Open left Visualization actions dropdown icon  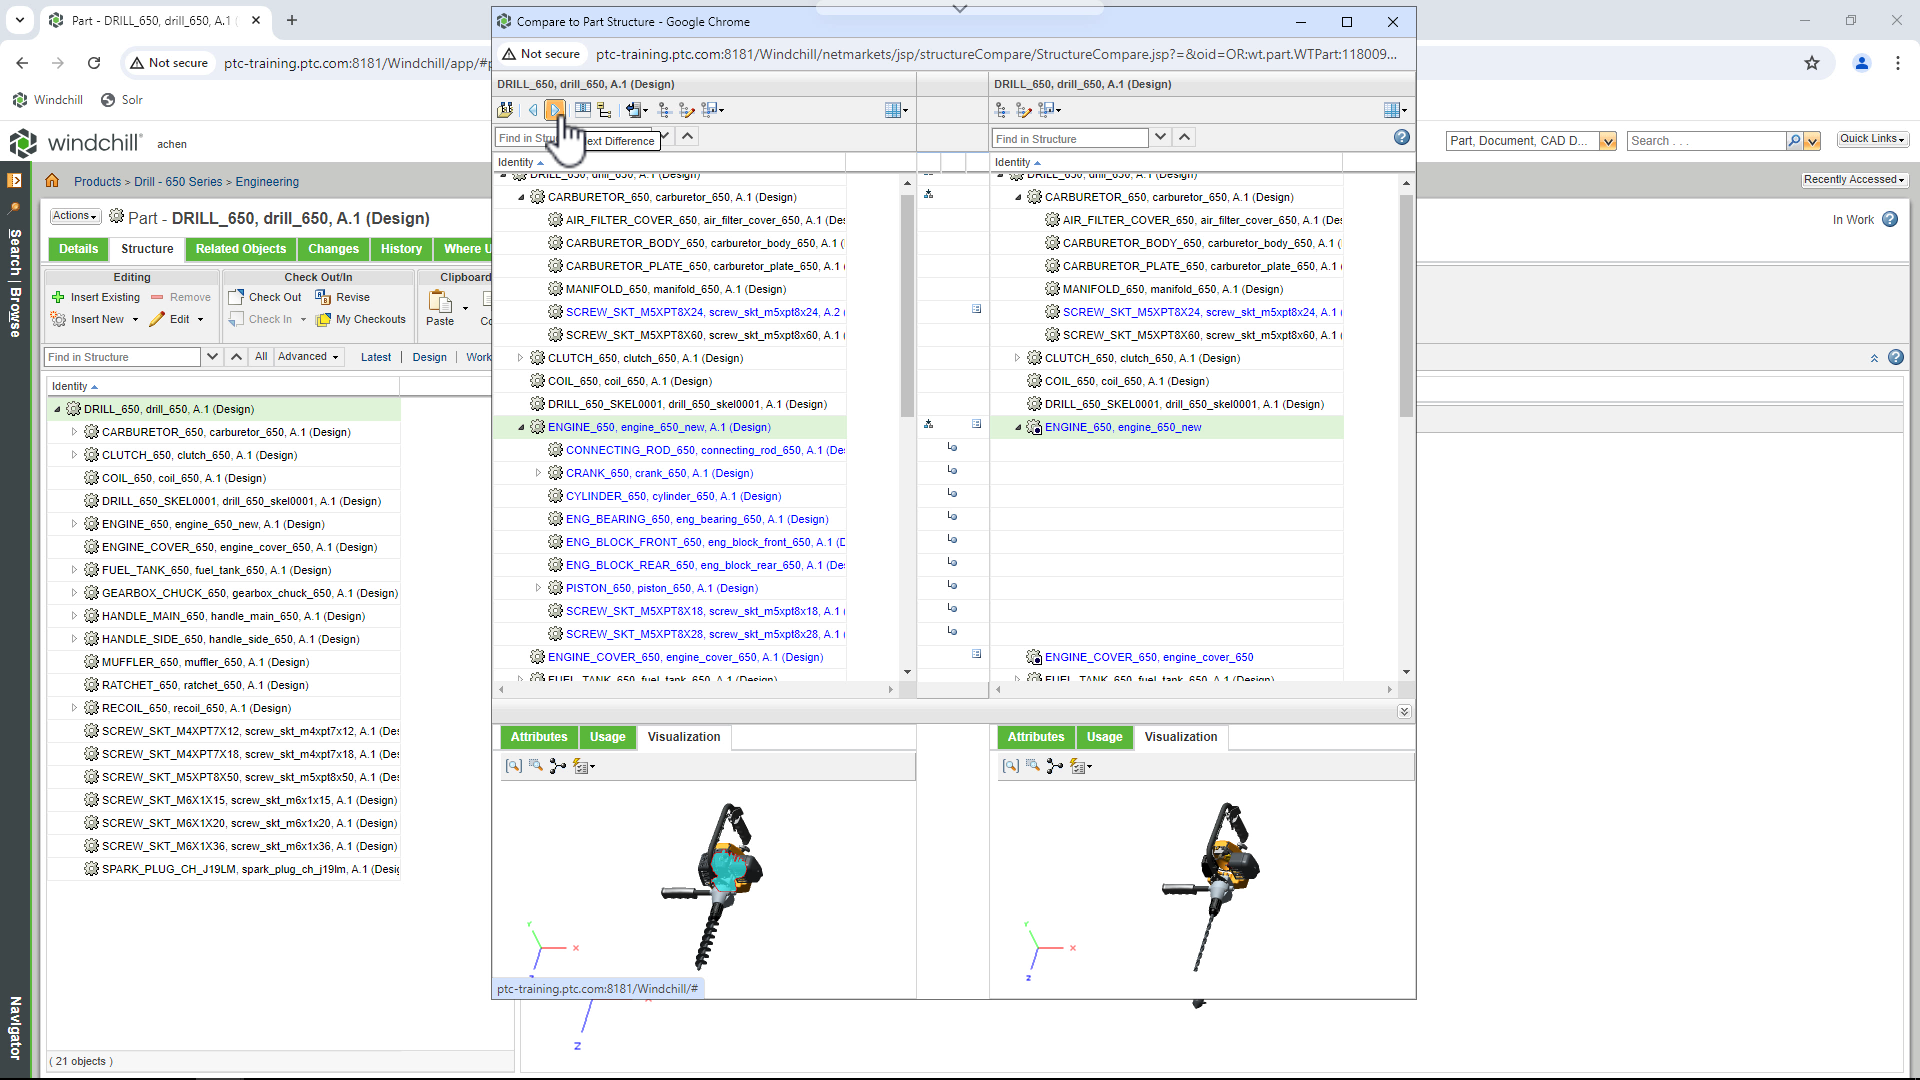(x=584, y=766)
